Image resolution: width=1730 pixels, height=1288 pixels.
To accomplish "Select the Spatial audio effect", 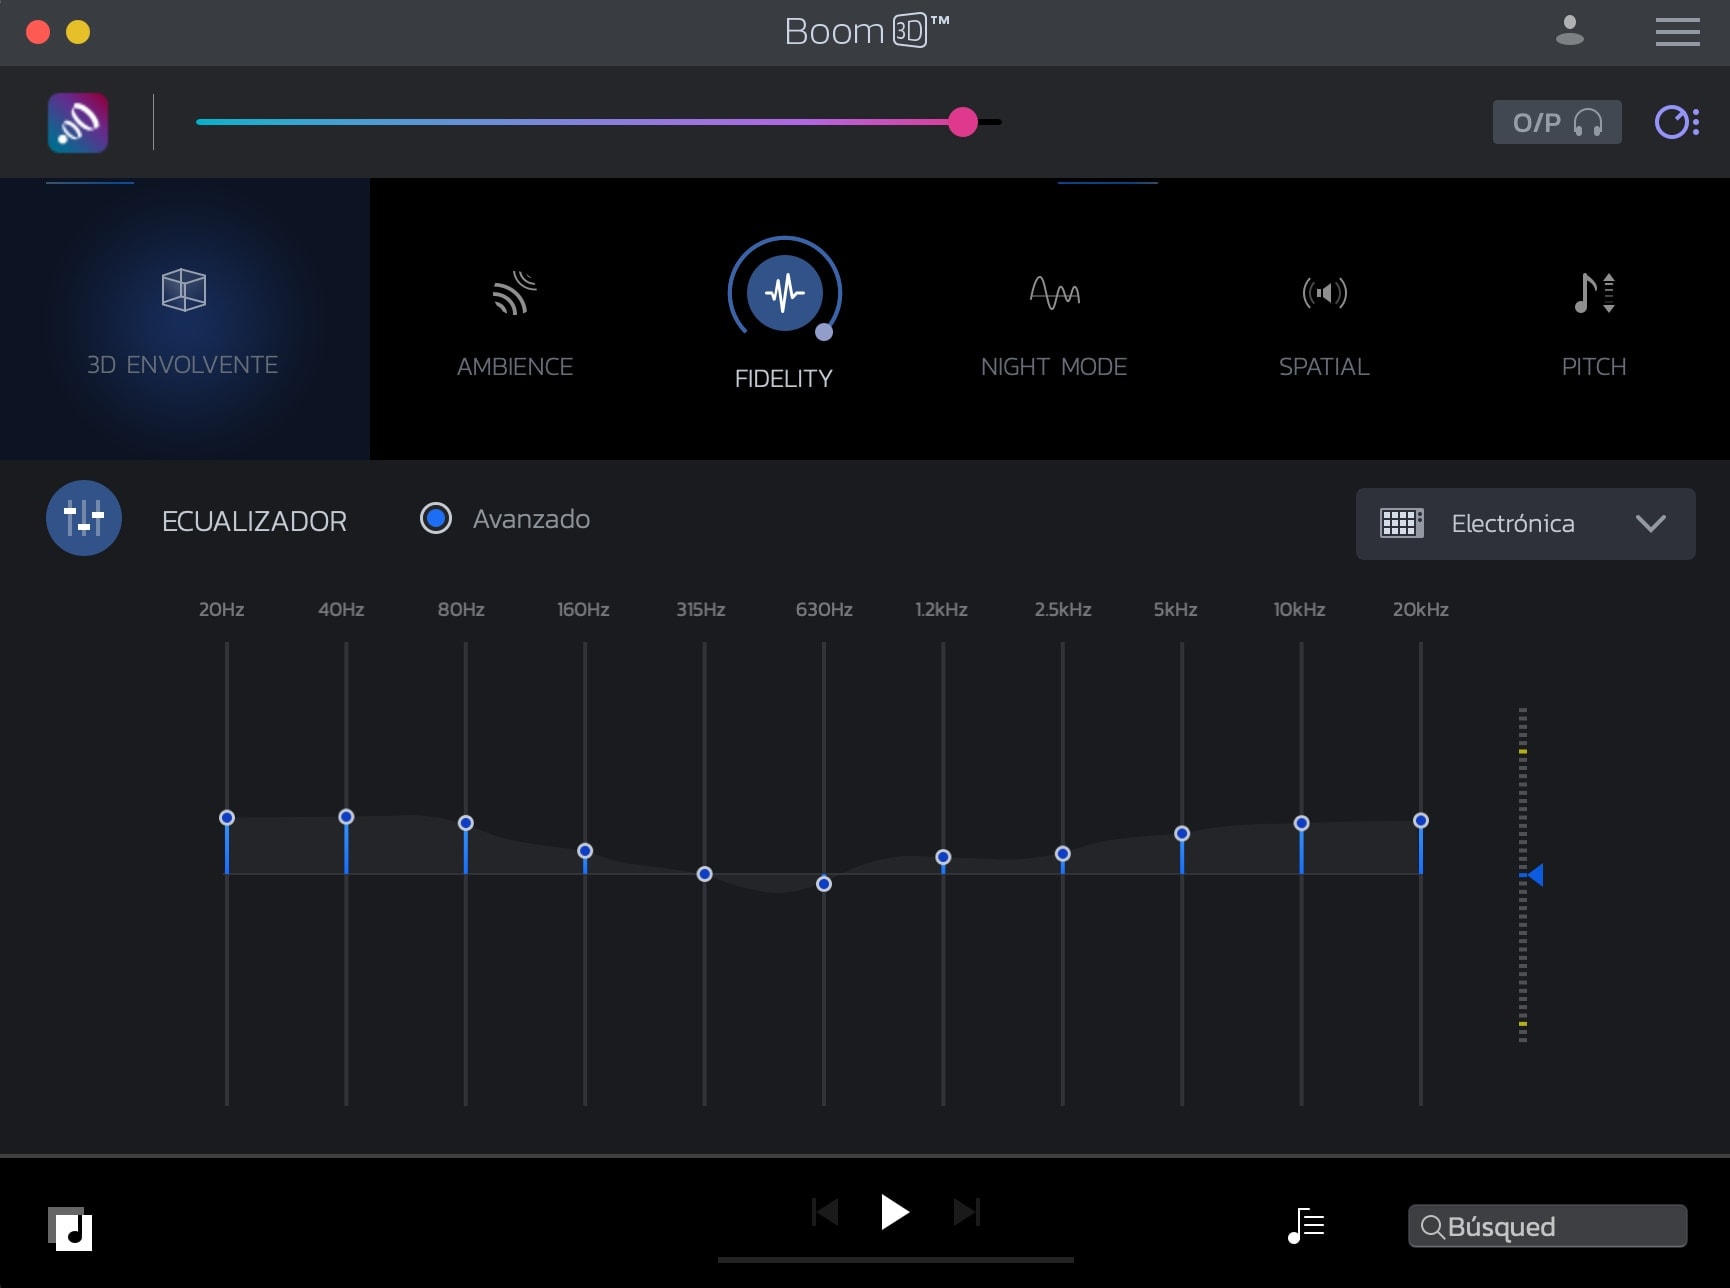I will pos(1324,320).
